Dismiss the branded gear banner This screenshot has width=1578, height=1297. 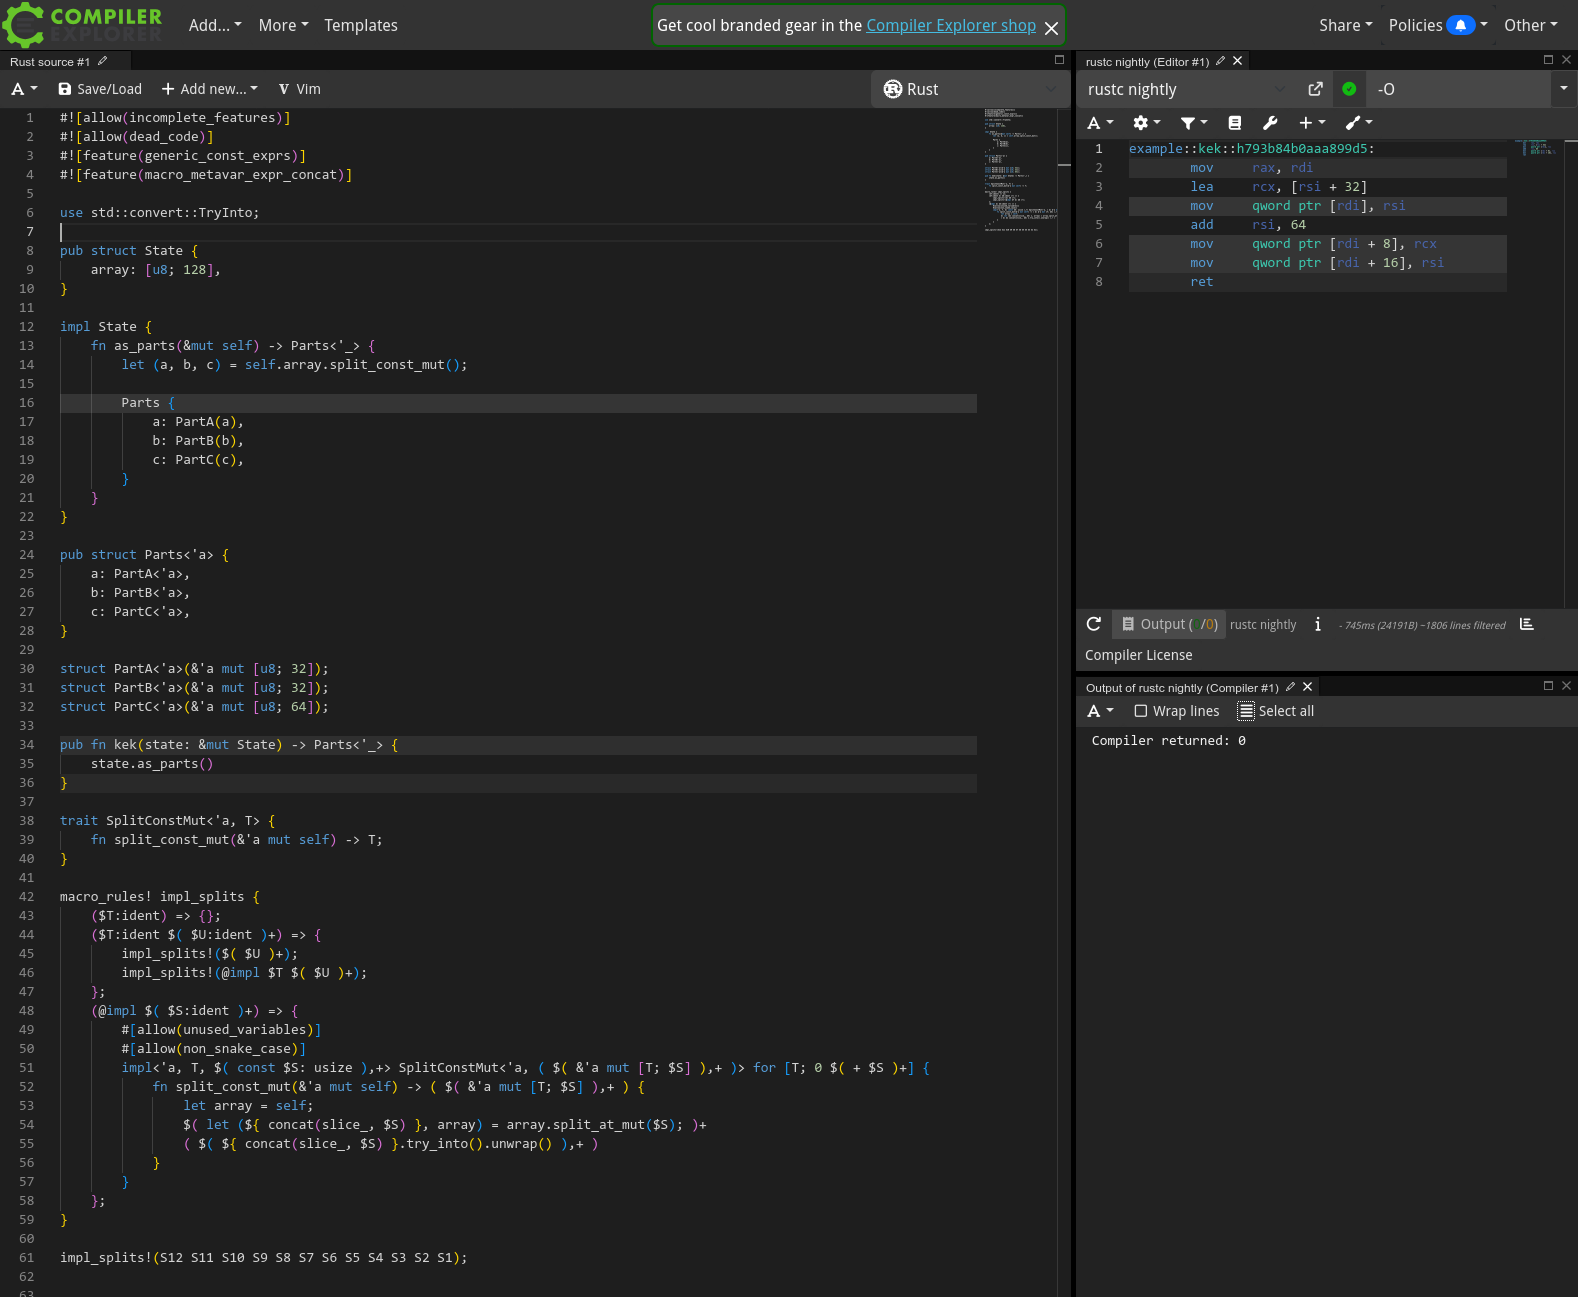1051,28
